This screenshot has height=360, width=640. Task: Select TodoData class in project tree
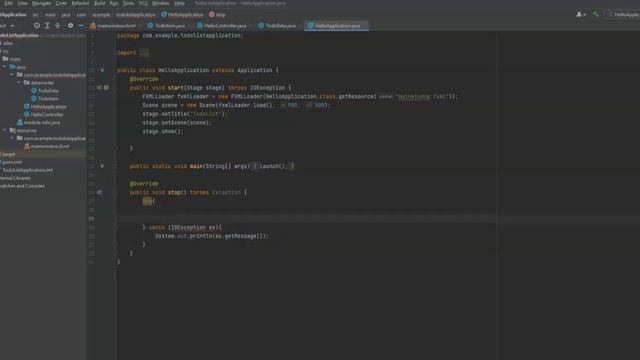point(45,91)
